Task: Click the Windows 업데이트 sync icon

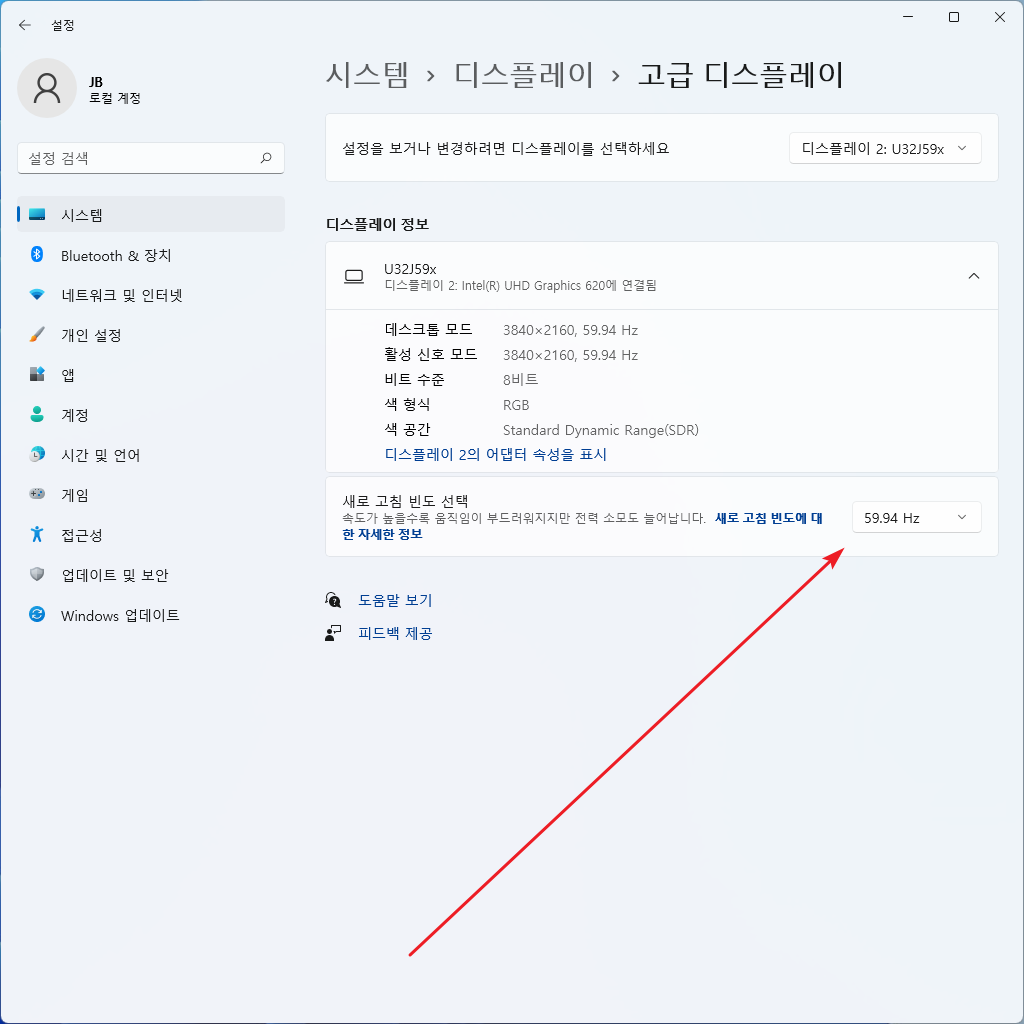Action: [37, 615]
